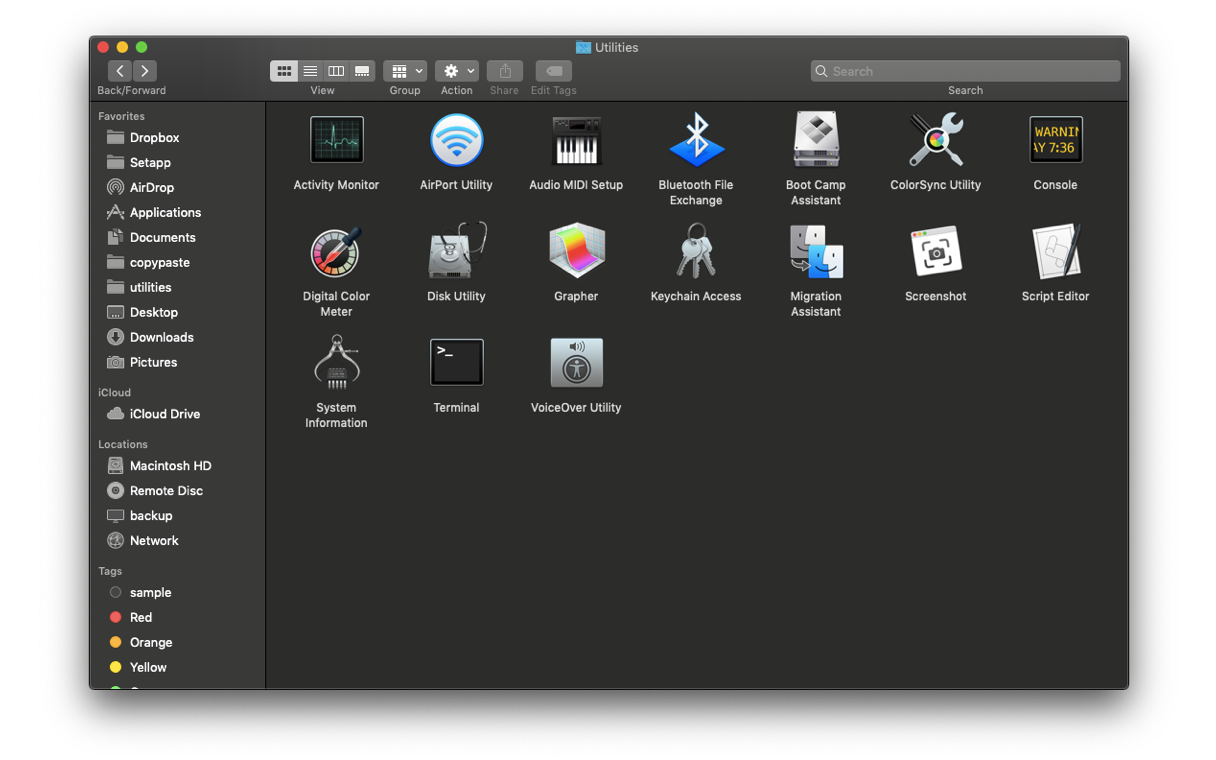Zoom the Utilities window to full screen

(142, 47)
